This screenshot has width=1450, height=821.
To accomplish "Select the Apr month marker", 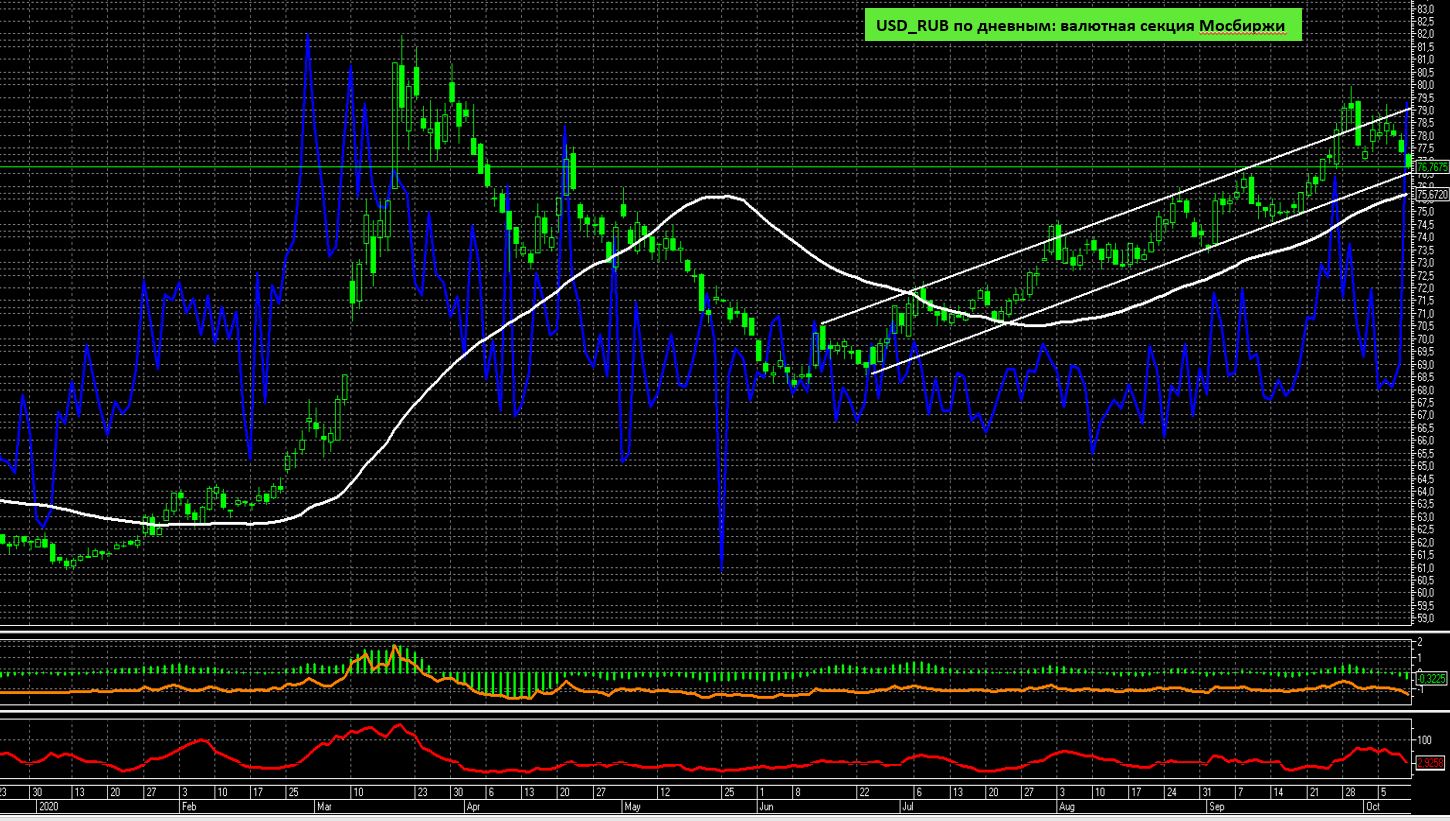I will pos(473,805).
